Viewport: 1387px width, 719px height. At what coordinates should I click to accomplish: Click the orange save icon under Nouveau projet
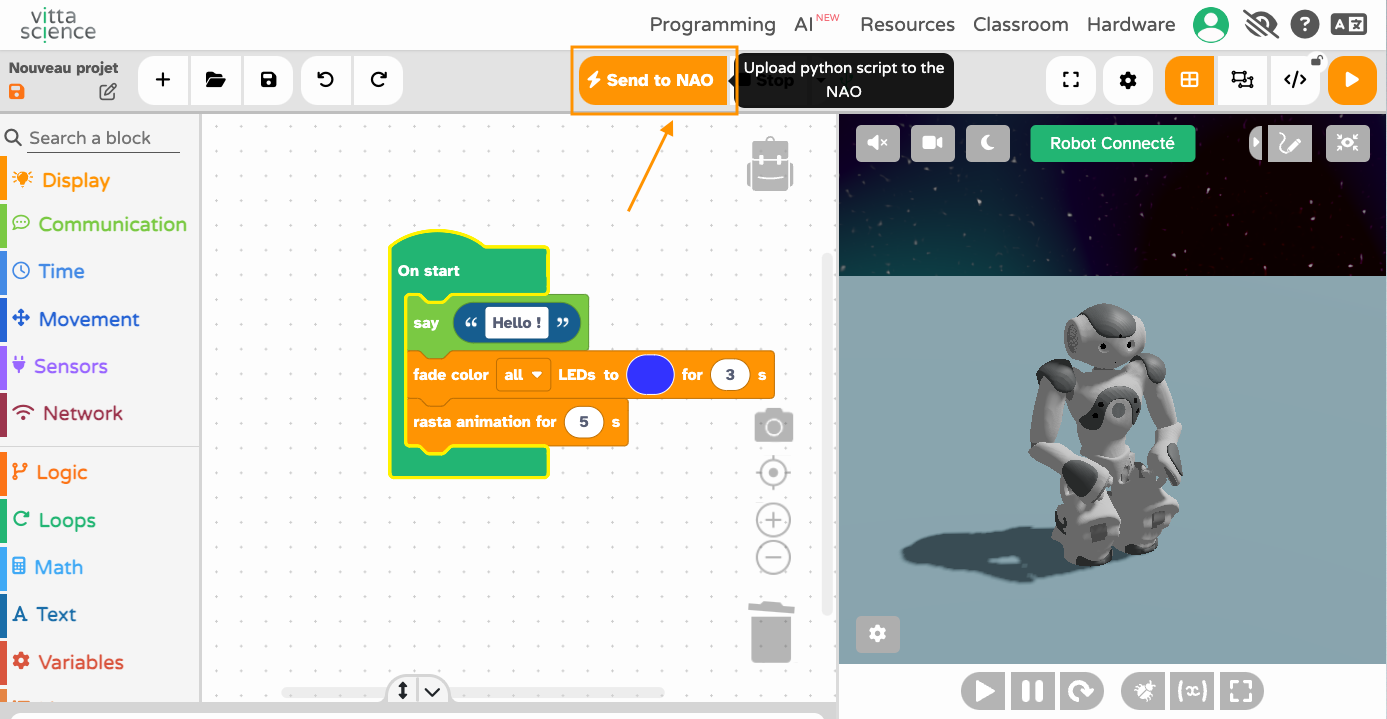pyautogui.click(x=17, y=92)
